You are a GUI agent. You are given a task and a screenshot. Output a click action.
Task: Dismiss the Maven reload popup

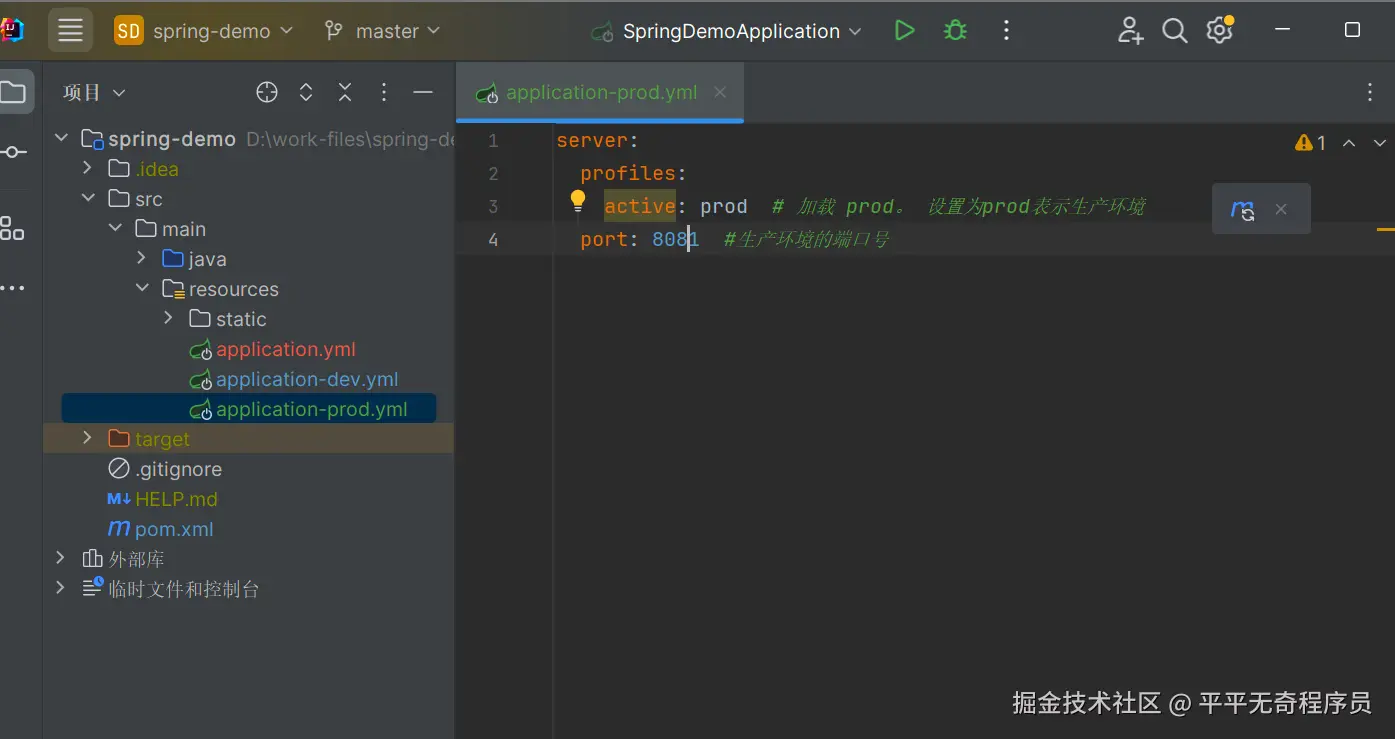tap(1281, 210)
